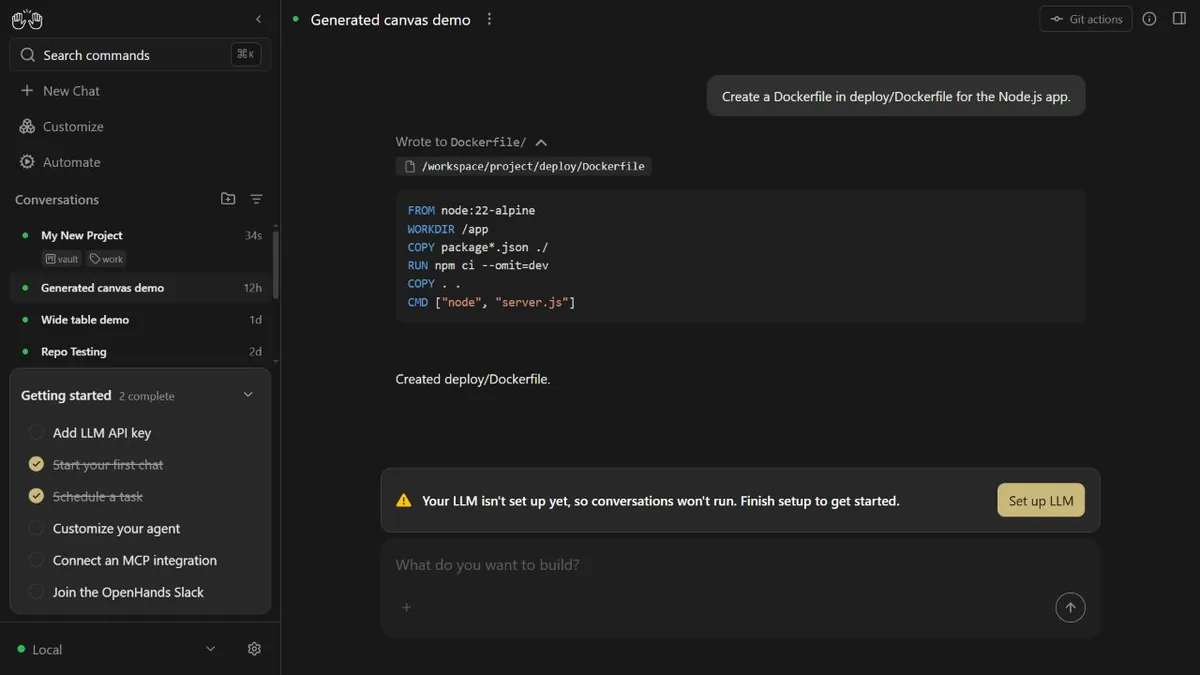Click the /workspace/project/deploy/Dockerfile path
The image size is (1200, 675).
534,166
